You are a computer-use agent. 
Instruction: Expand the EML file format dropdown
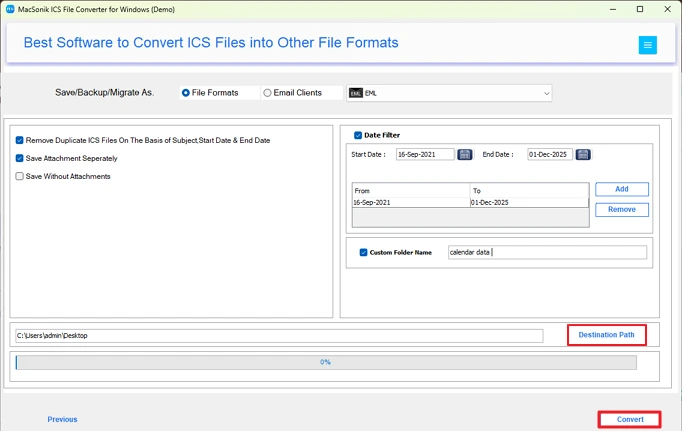pos(546,93)
